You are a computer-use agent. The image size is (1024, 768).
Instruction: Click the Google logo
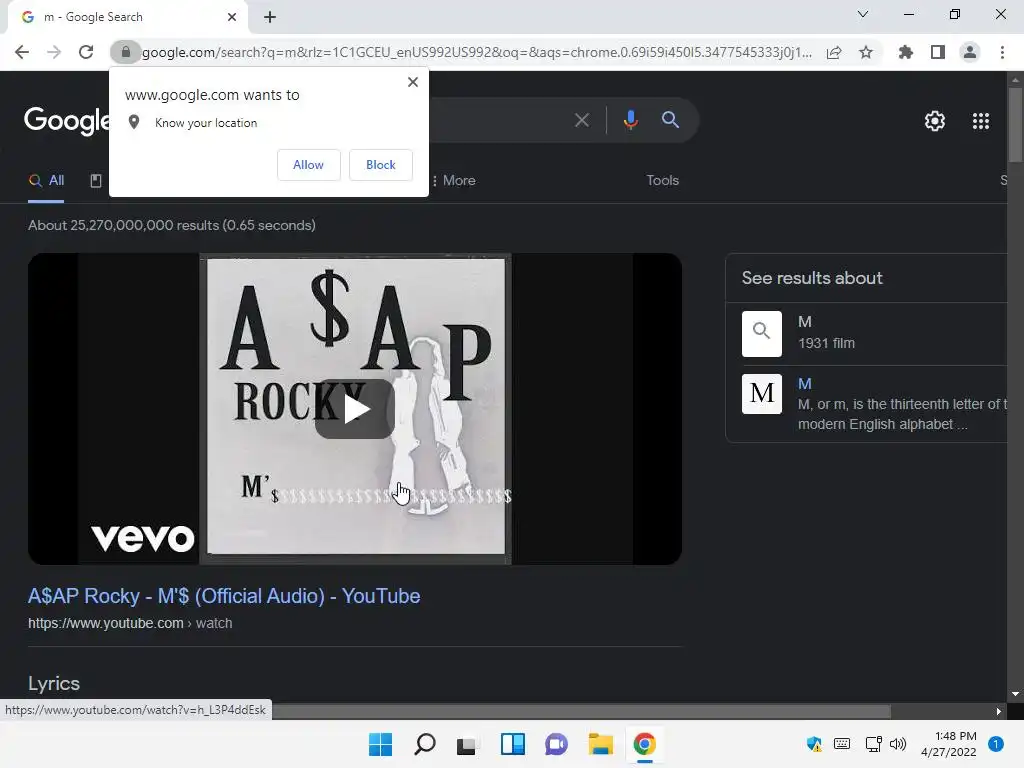pyautogui.click(x=66, y=121)
